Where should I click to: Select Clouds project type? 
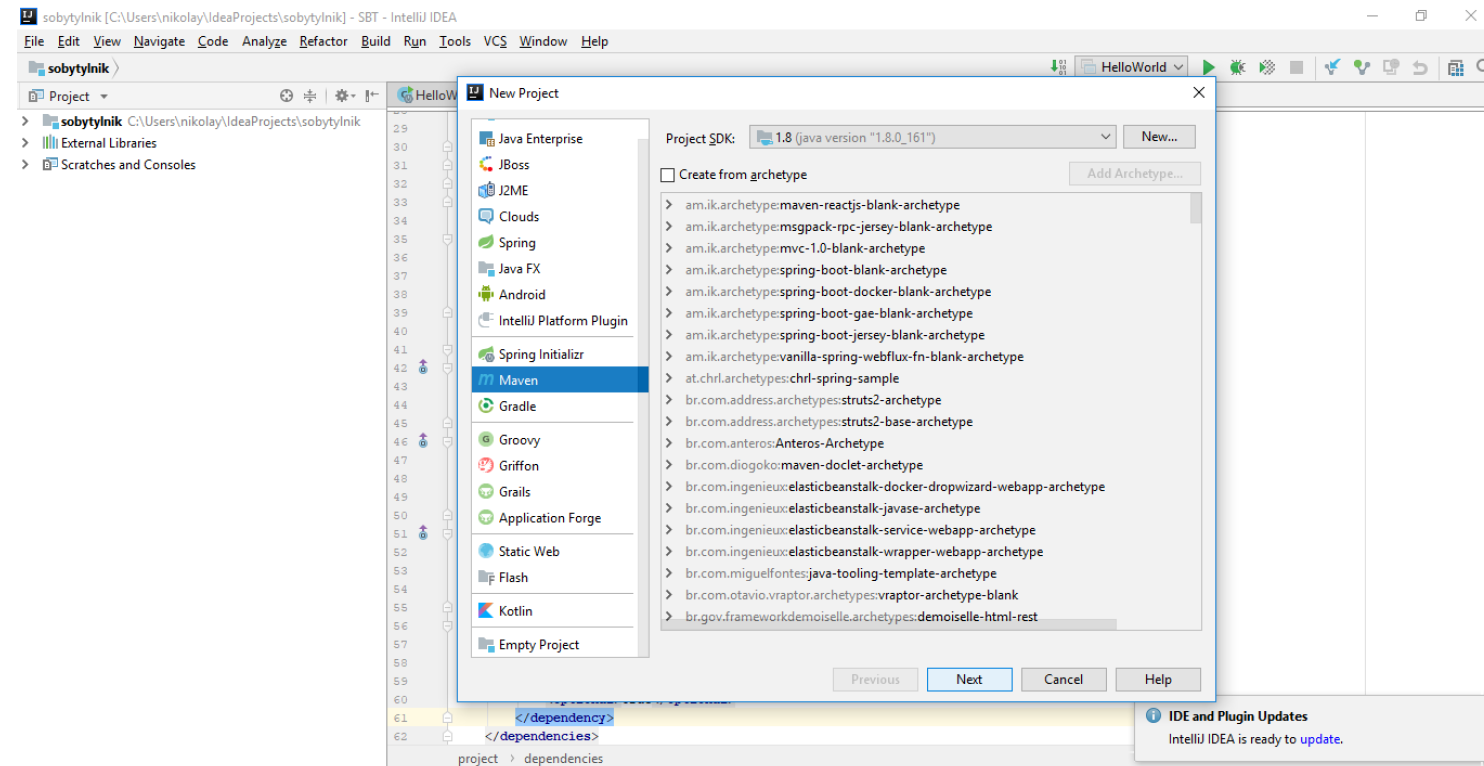point(560,216)
